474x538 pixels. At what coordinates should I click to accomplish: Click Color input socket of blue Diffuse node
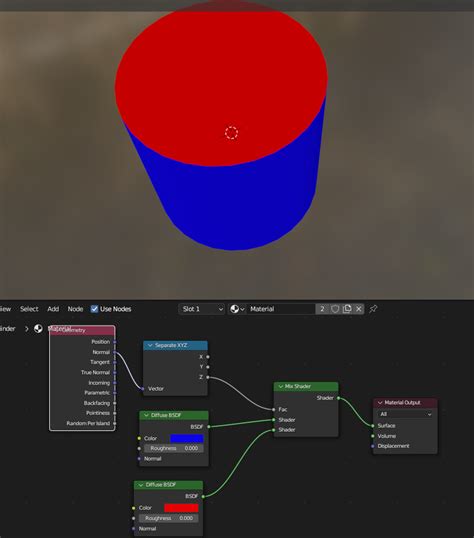pyautogui.click(x=139, y=438)
